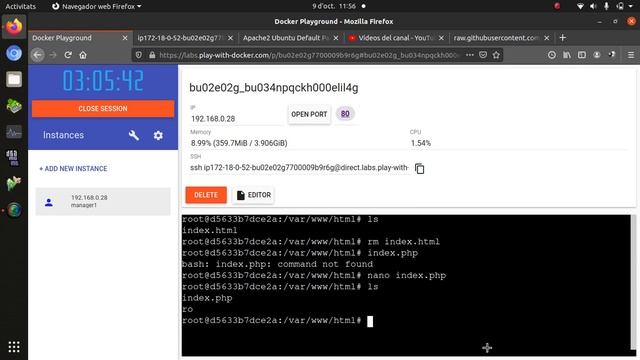Open the Firefox hamburger menu
Screen dimensions: 640x360
click(631, 55)
